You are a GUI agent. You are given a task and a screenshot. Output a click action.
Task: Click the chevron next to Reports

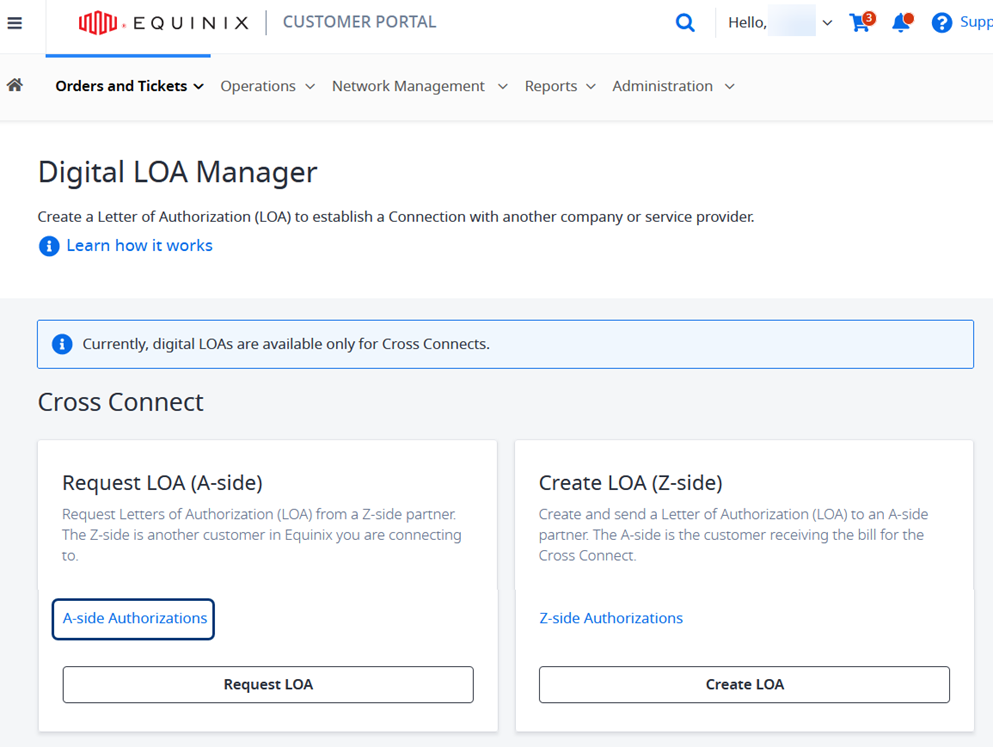tap(591, 87)
